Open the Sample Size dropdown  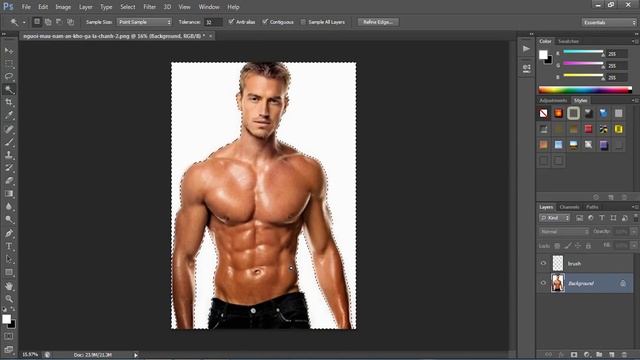[x=144, y=22]
